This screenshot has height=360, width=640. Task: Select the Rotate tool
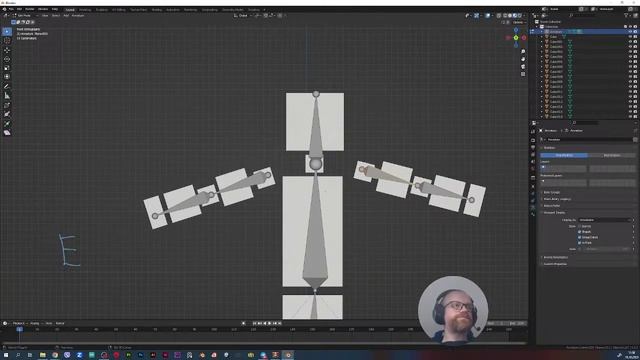click(7, 59)
